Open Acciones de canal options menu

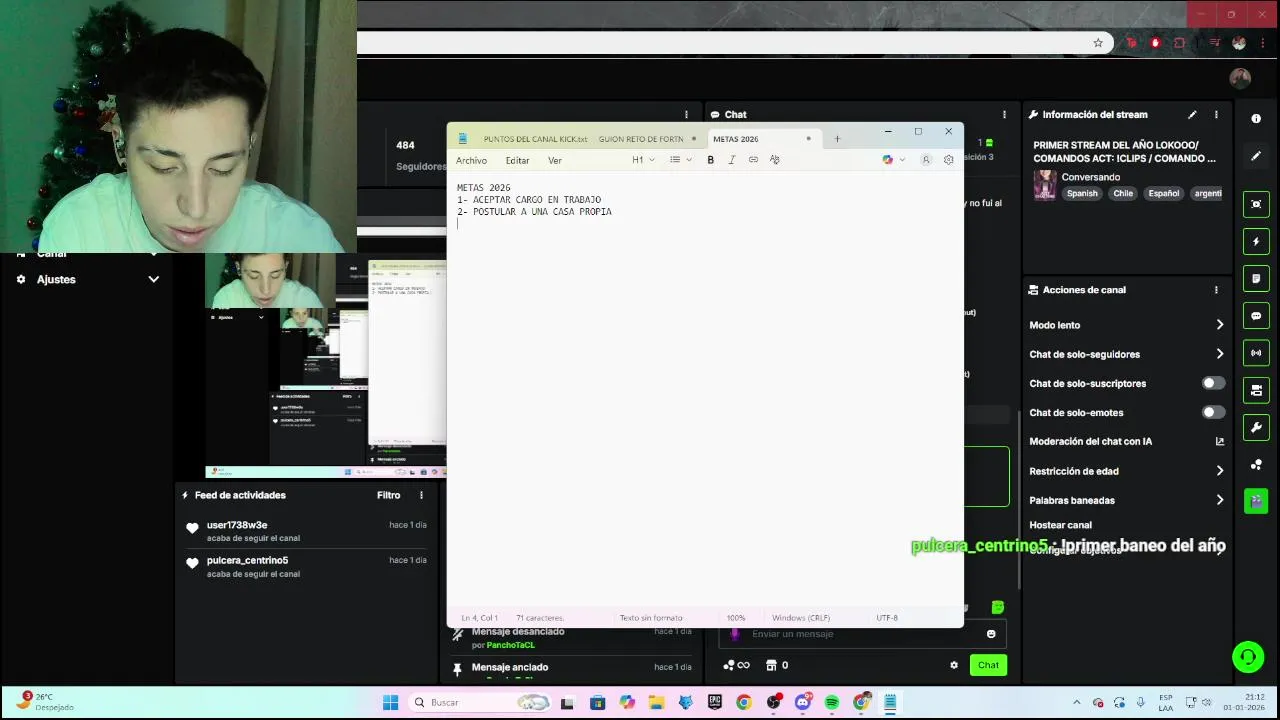[1216, 290]
